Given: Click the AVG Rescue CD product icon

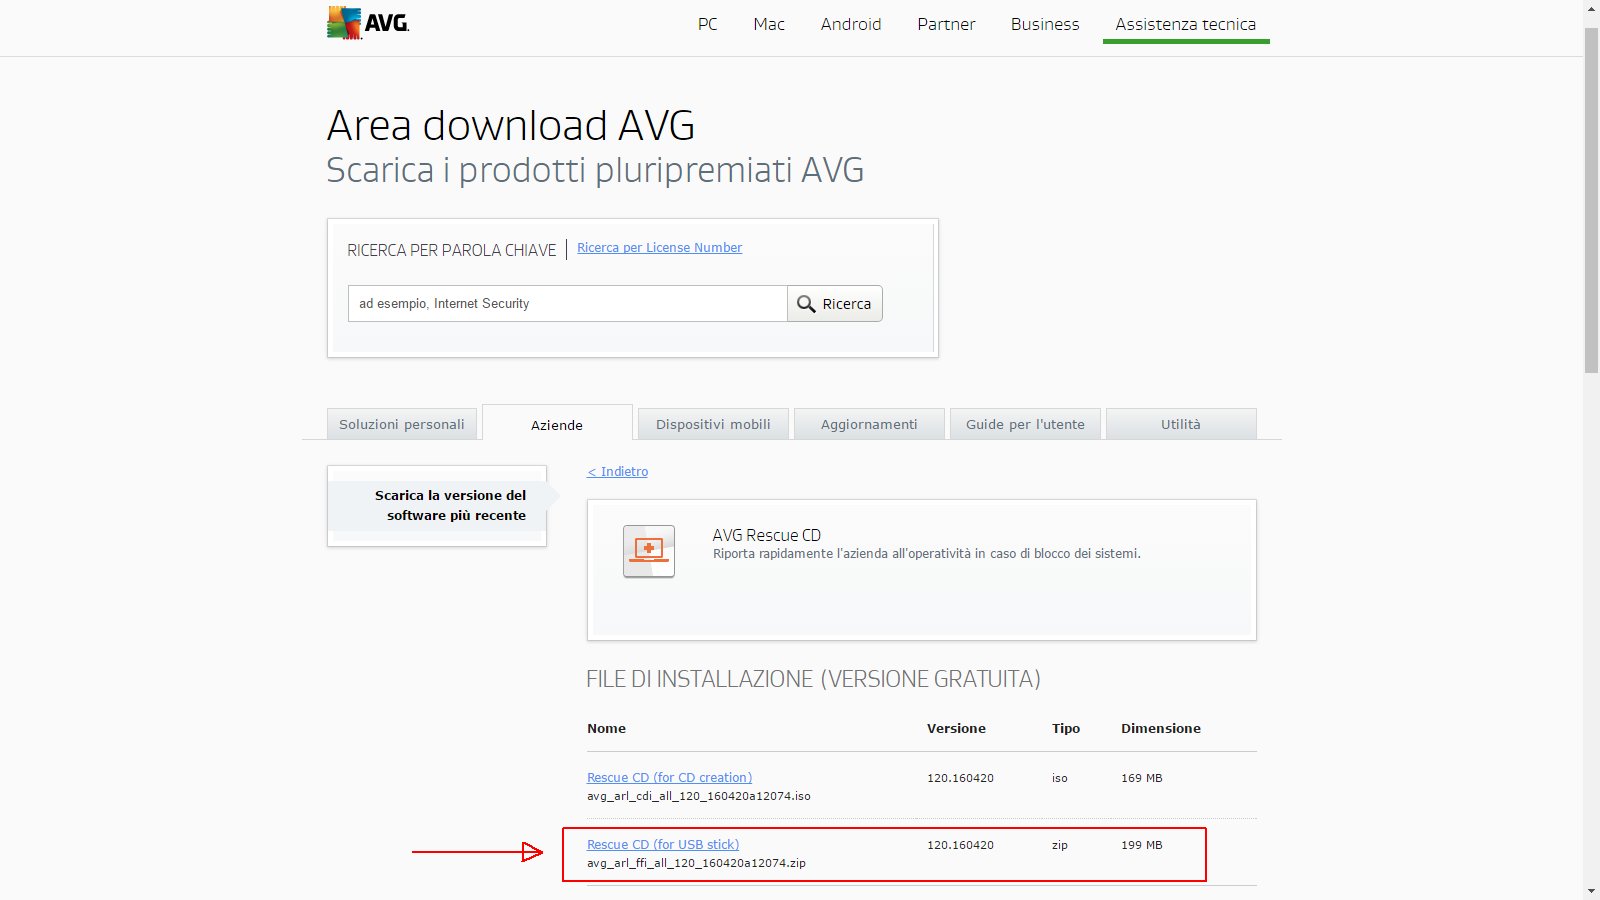Looking at the screenshot, I should click(x=649, y=551).
